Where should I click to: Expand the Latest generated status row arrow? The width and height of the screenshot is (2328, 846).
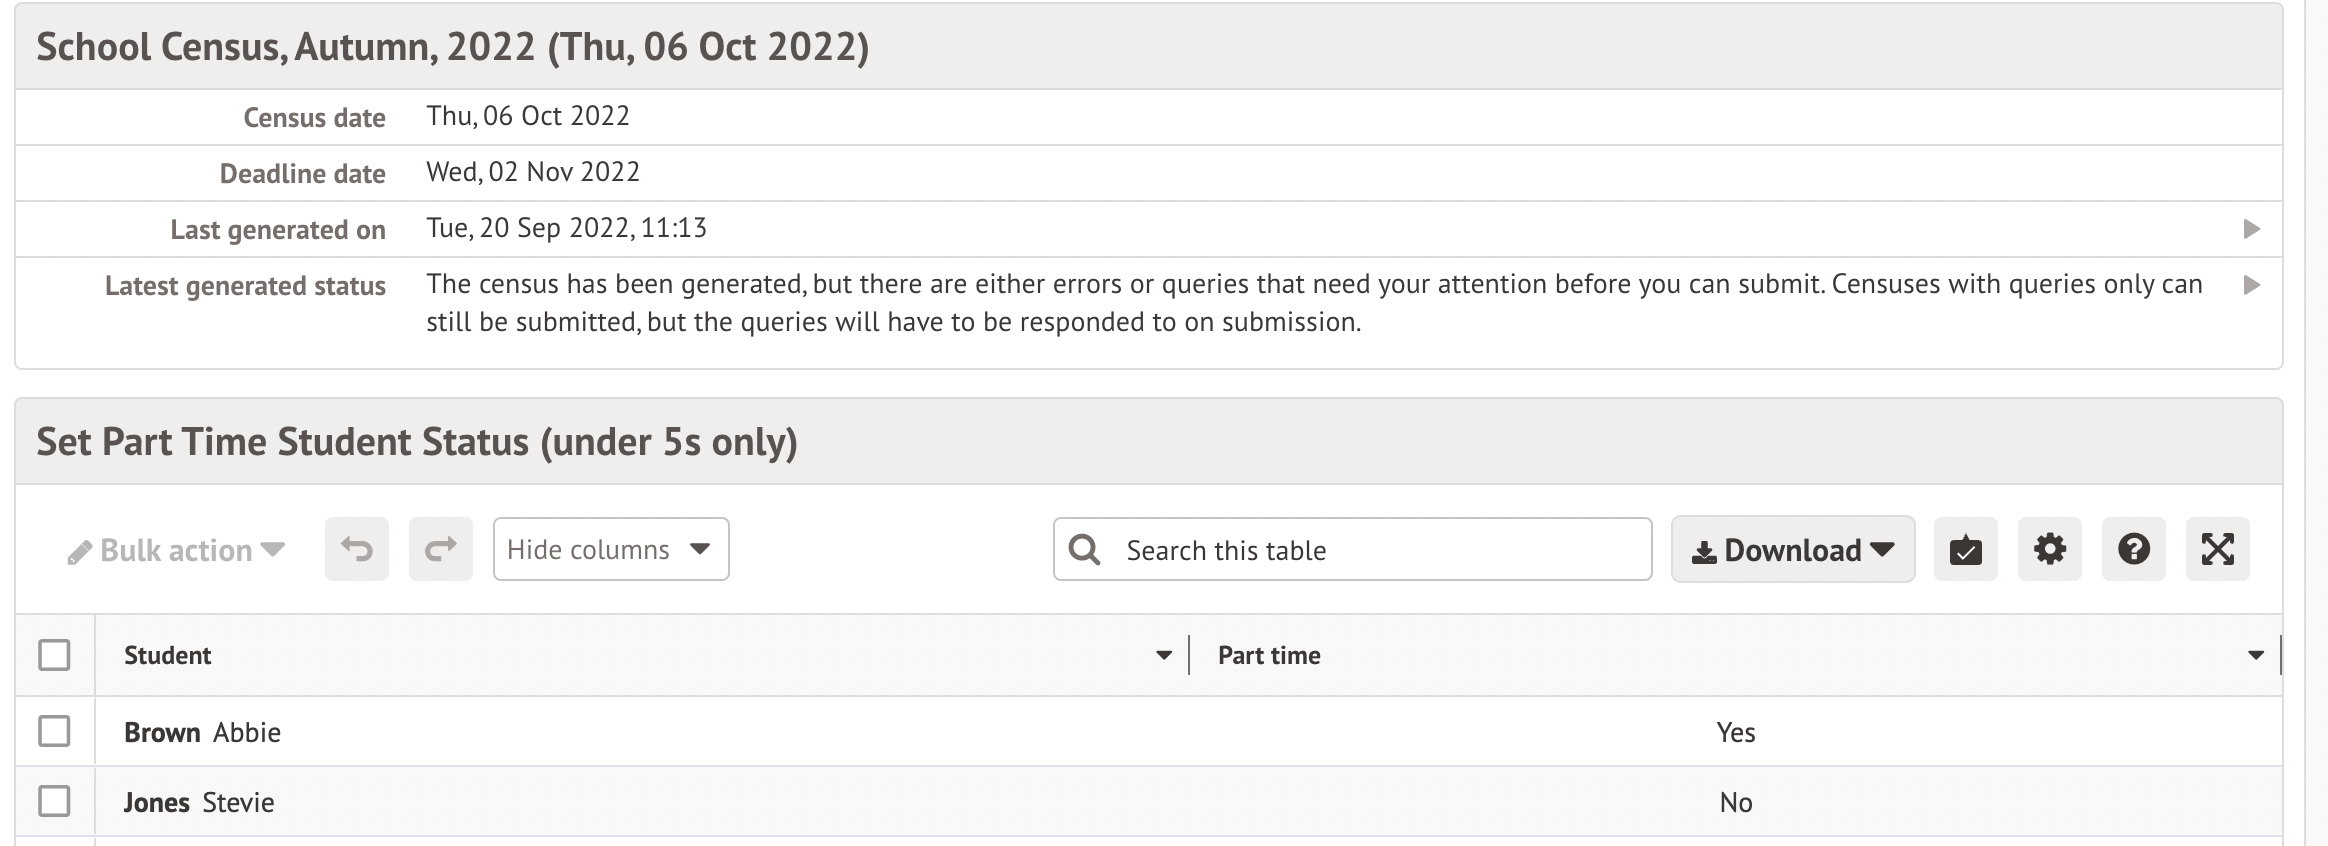tap(2252, 285)
